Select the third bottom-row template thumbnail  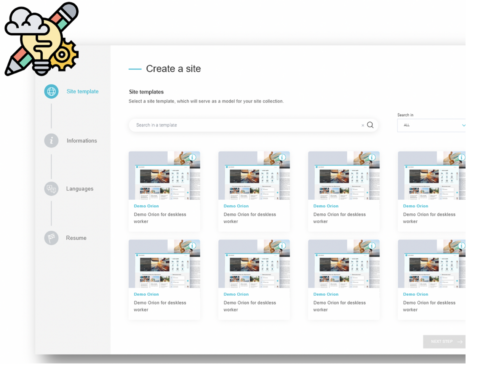(x=344, y=264)
